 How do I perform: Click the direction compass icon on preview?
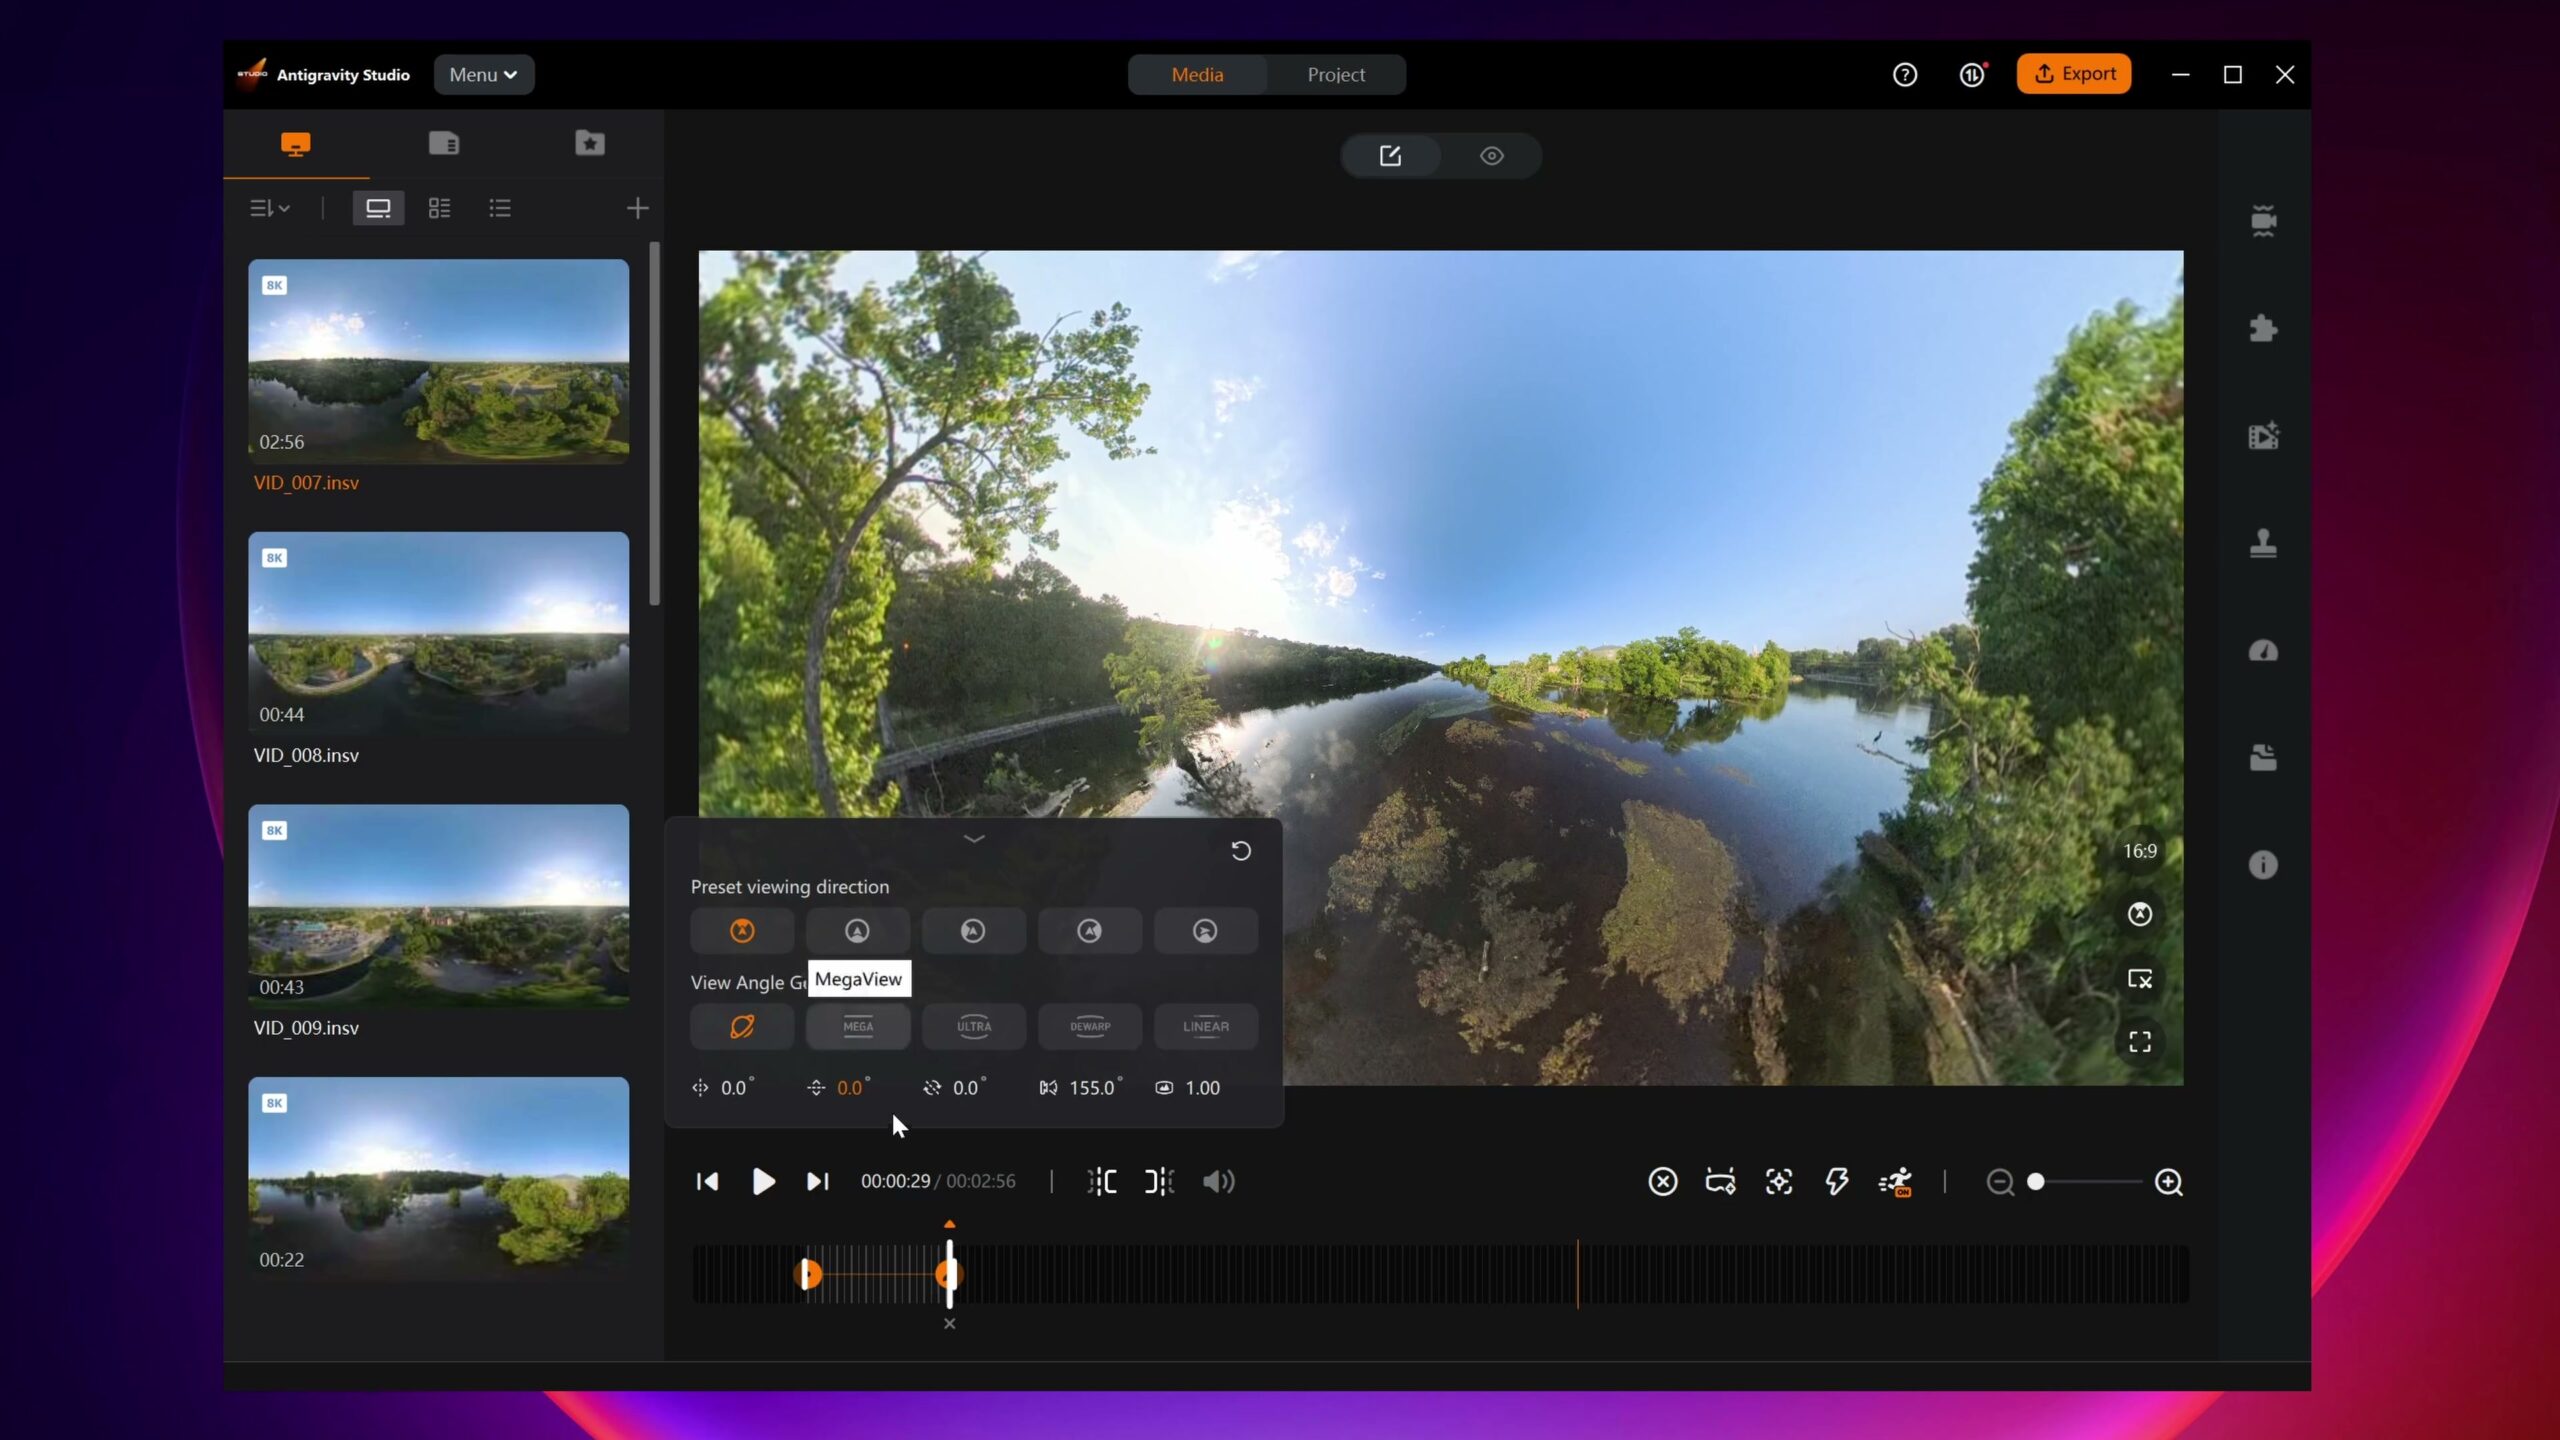(x=2139, y=914)
